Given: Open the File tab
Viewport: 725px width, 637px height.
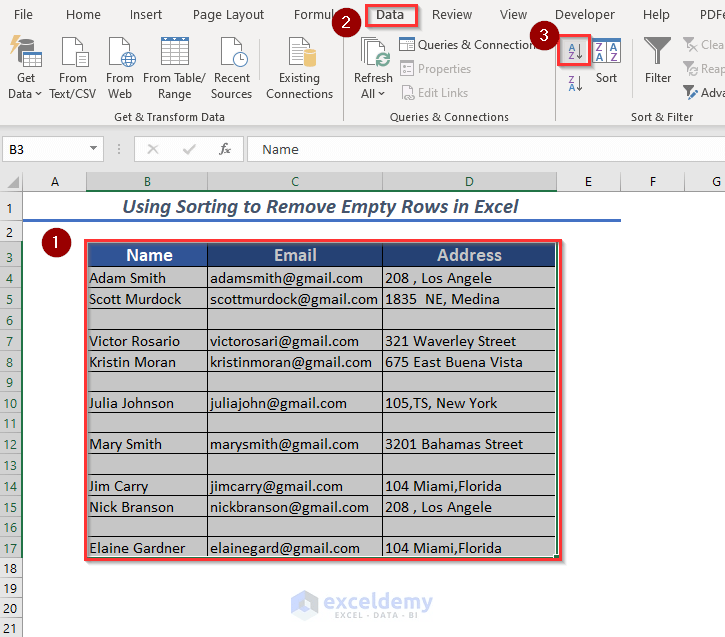Looking at the screenshot, I should coord(23,15).
